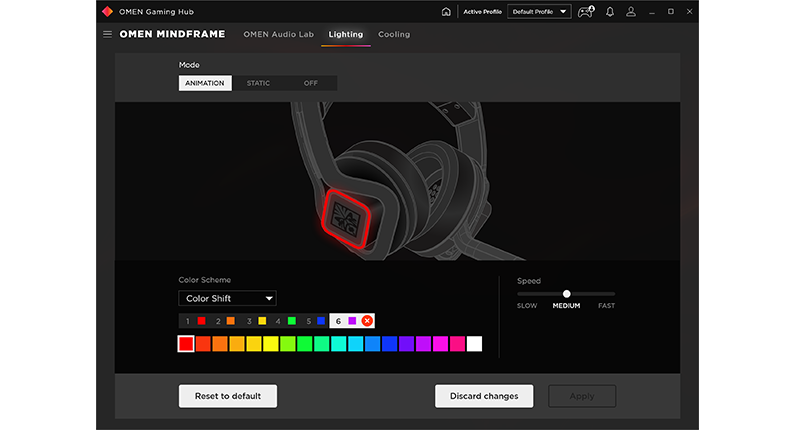The image size is (795, 430).
Task: Pick the hot pink palette swatch
Action: (x=457, y=344)
